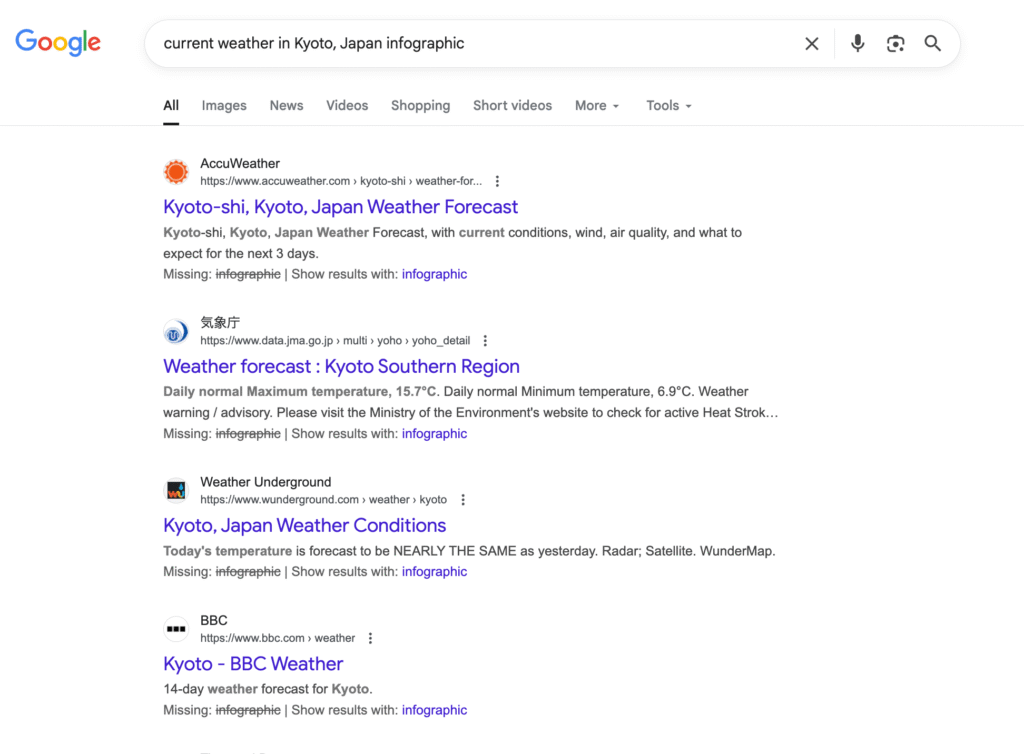Open the Kyoto - BBC Weather result
Viewport: 1024px width, 754px height.
(253, 664)
